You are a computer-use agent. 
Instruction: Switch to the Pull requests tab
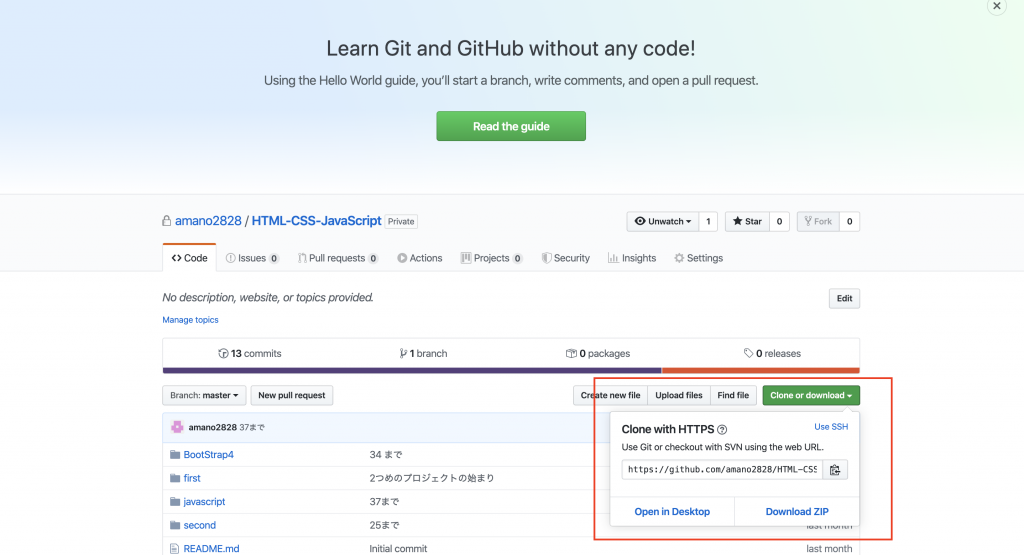338,258
